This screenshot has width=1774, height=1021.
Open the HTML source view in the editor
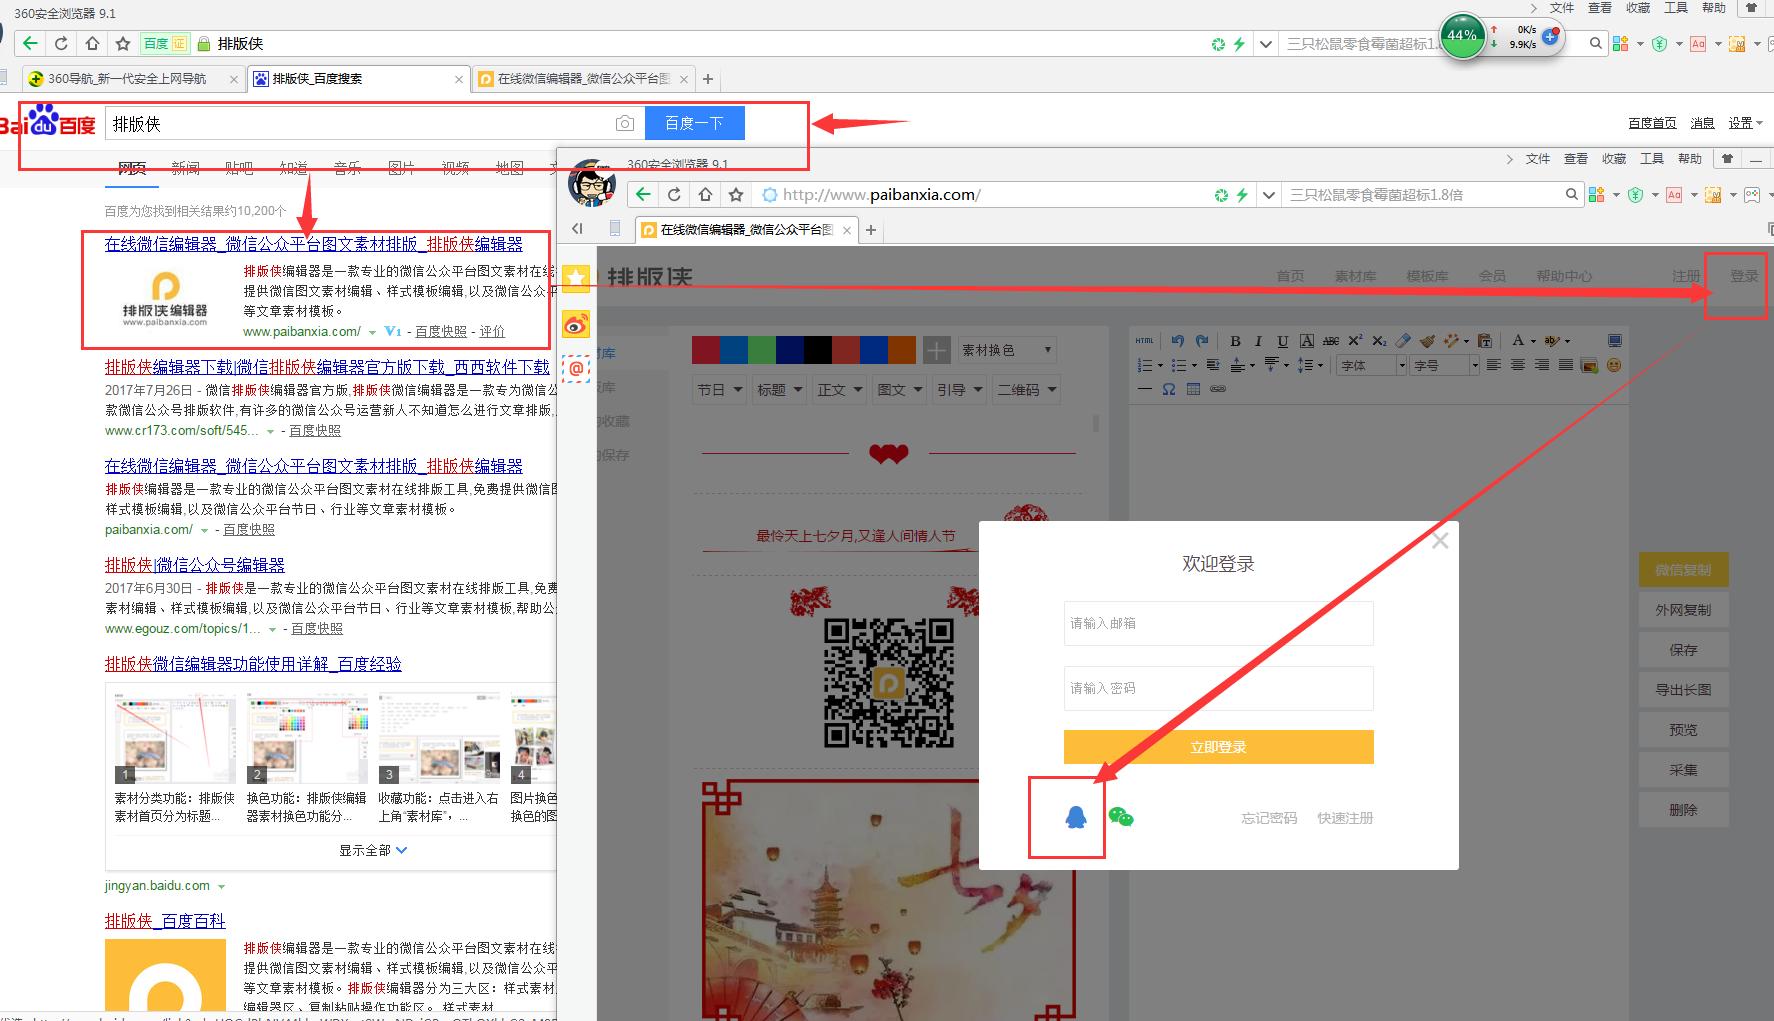click(1143, 341)
